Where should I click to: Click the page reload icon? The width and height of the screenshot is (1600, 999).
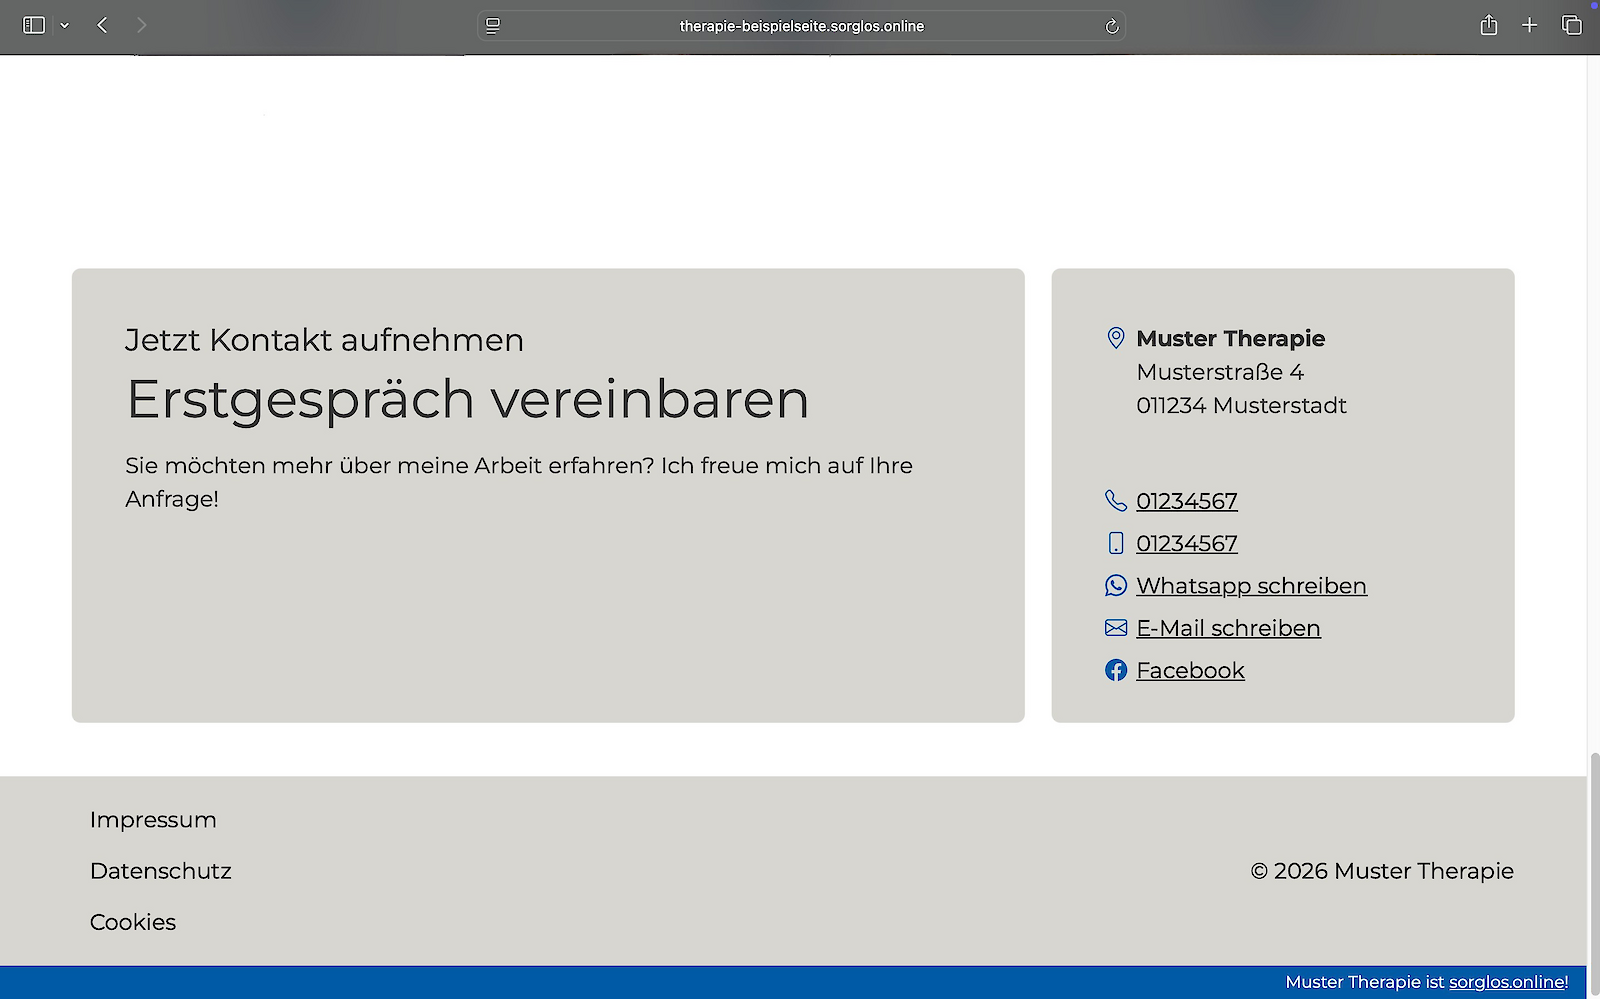[x=1111, y=26]
